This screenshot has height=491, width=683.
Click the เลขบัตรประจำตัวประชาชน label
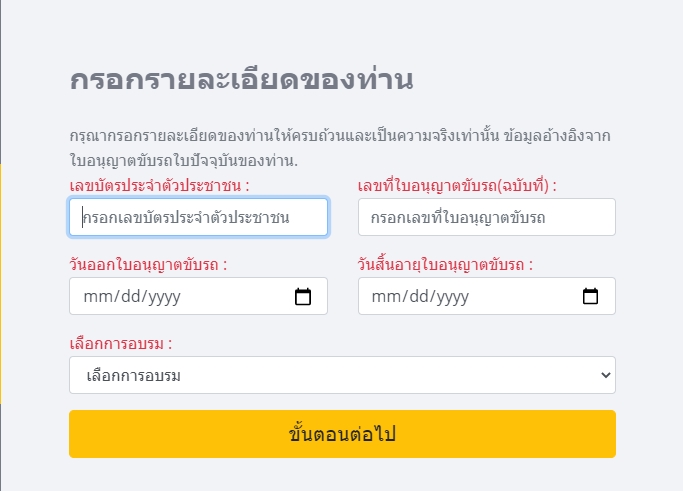159,186
